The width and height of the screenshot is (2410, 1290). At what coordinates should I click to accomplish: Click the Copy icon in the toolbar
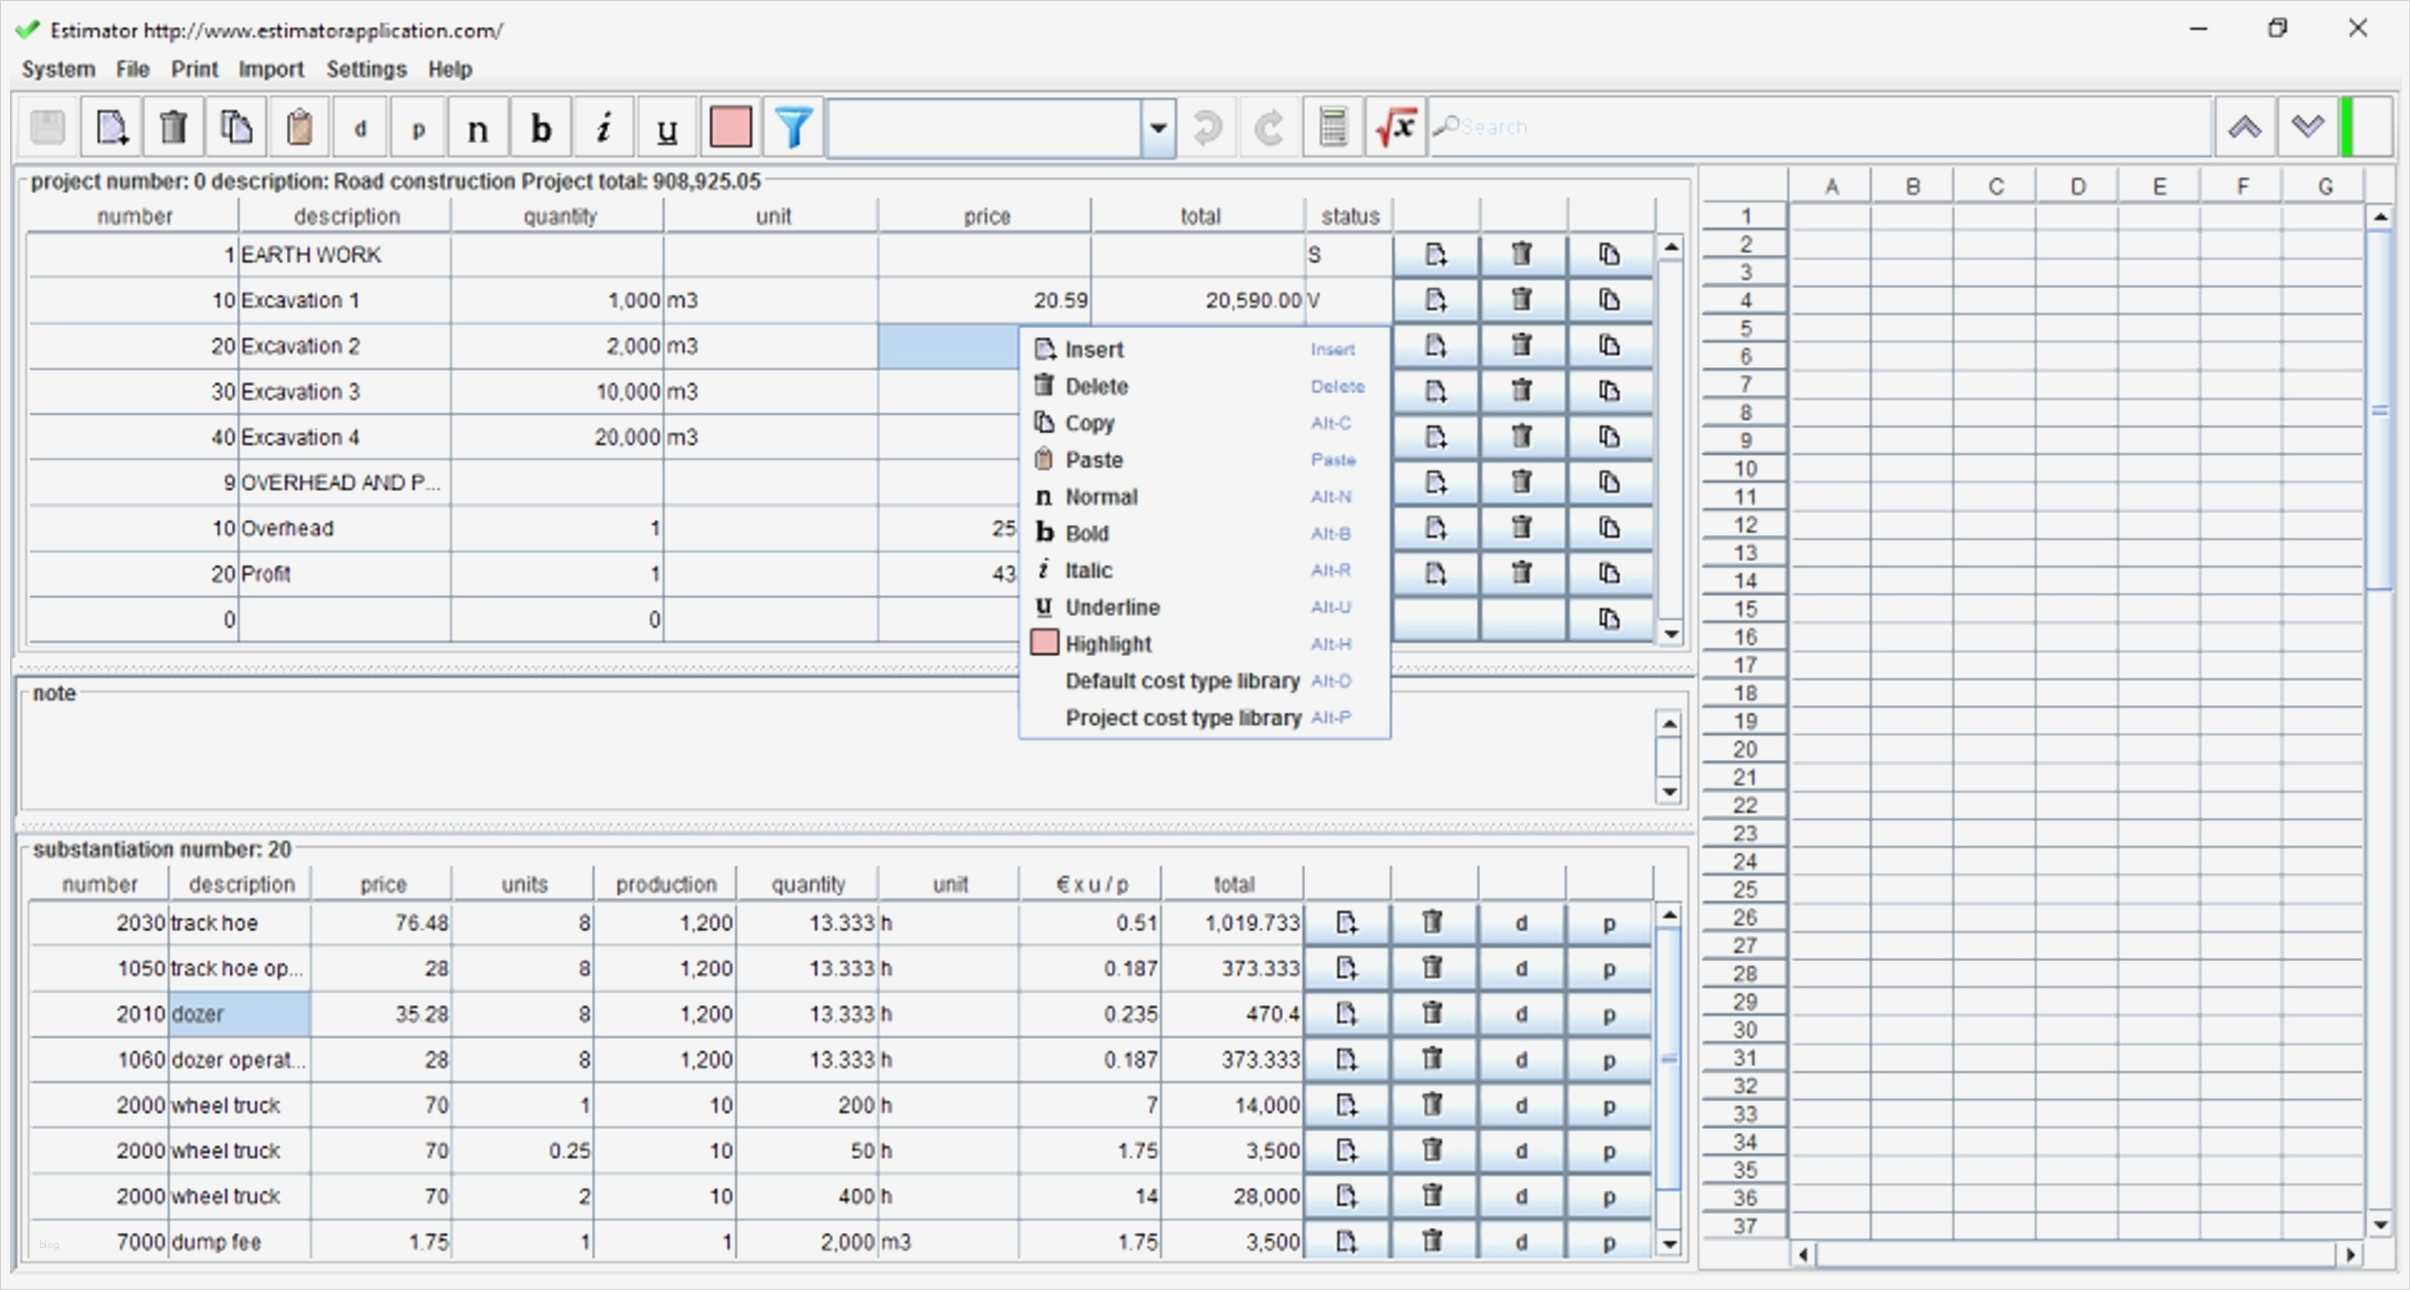click(x=234, y=126)
